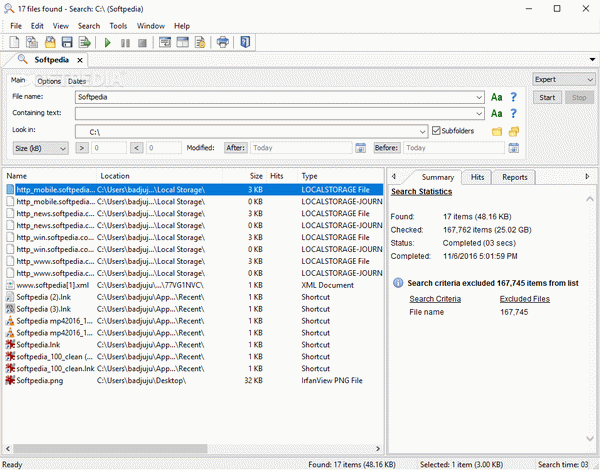
Task: Browse for single folder icon beside Subfolders
Action: [497, 132]
